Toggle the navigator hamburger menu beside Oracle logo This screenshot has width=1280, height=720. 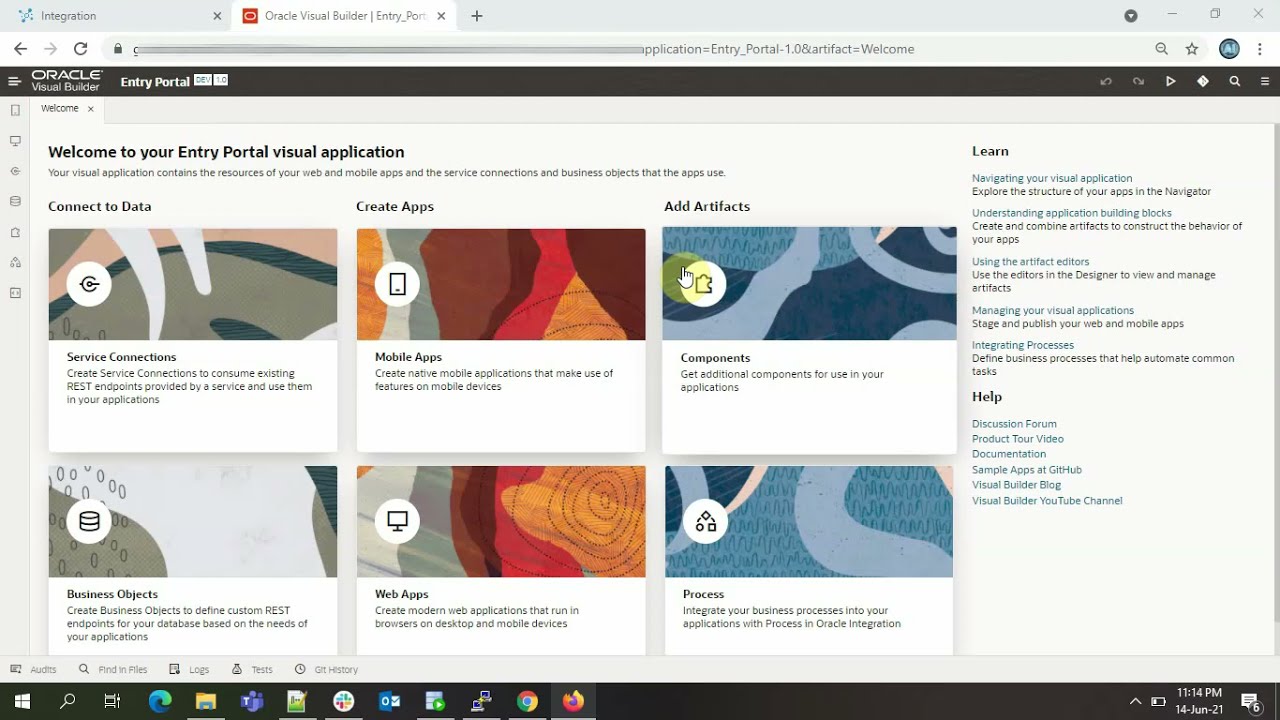pos(14,82)
